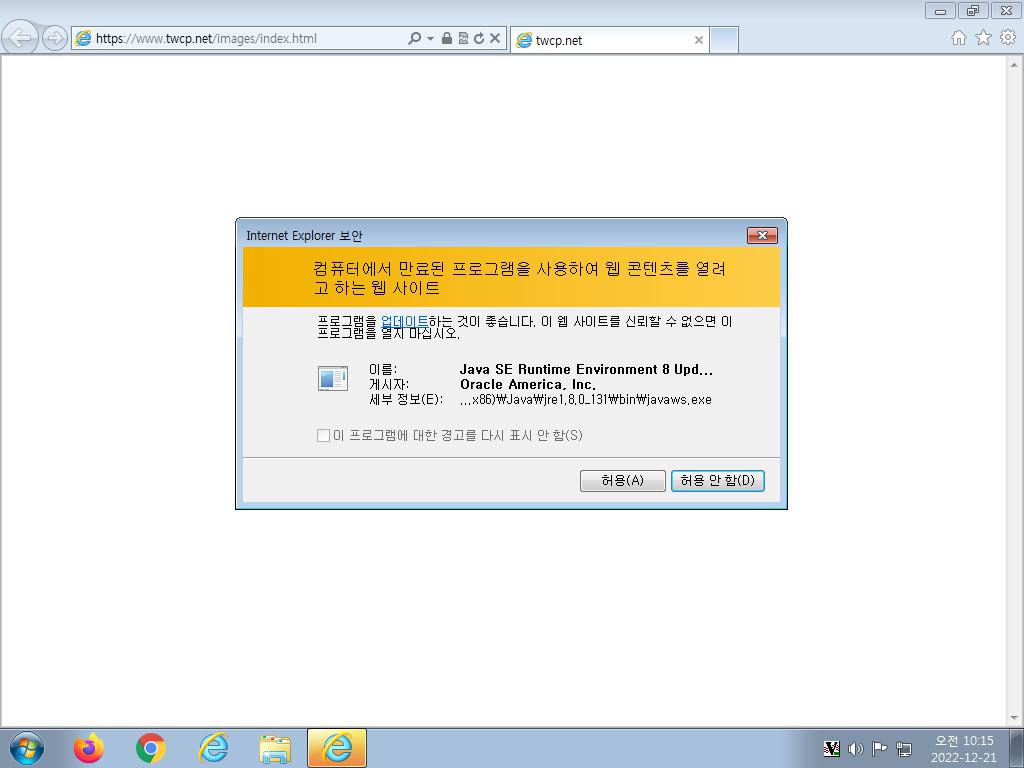Open the Windows Start menu
Screen dimensions: 1024x768
[27, 748]
